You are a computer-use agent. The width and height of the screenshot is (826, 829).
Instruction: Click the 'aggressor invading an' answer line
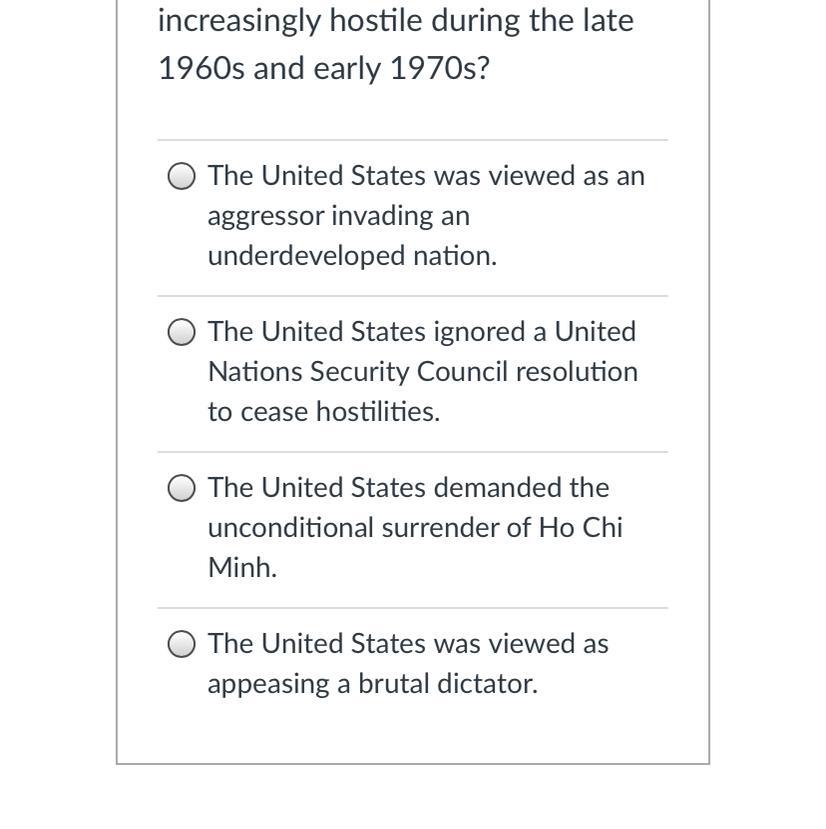tap(338, 216)
